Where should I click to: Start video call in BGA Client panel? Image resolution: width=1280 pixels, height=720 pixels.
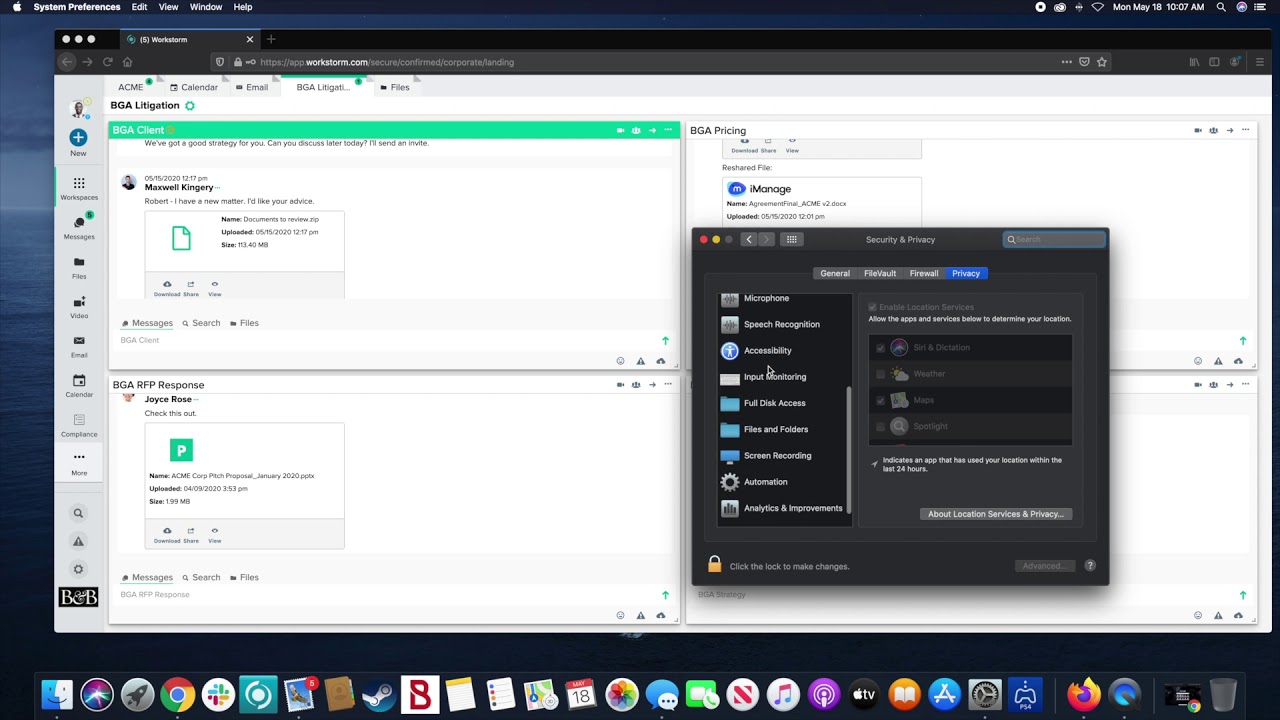(620, 130)
